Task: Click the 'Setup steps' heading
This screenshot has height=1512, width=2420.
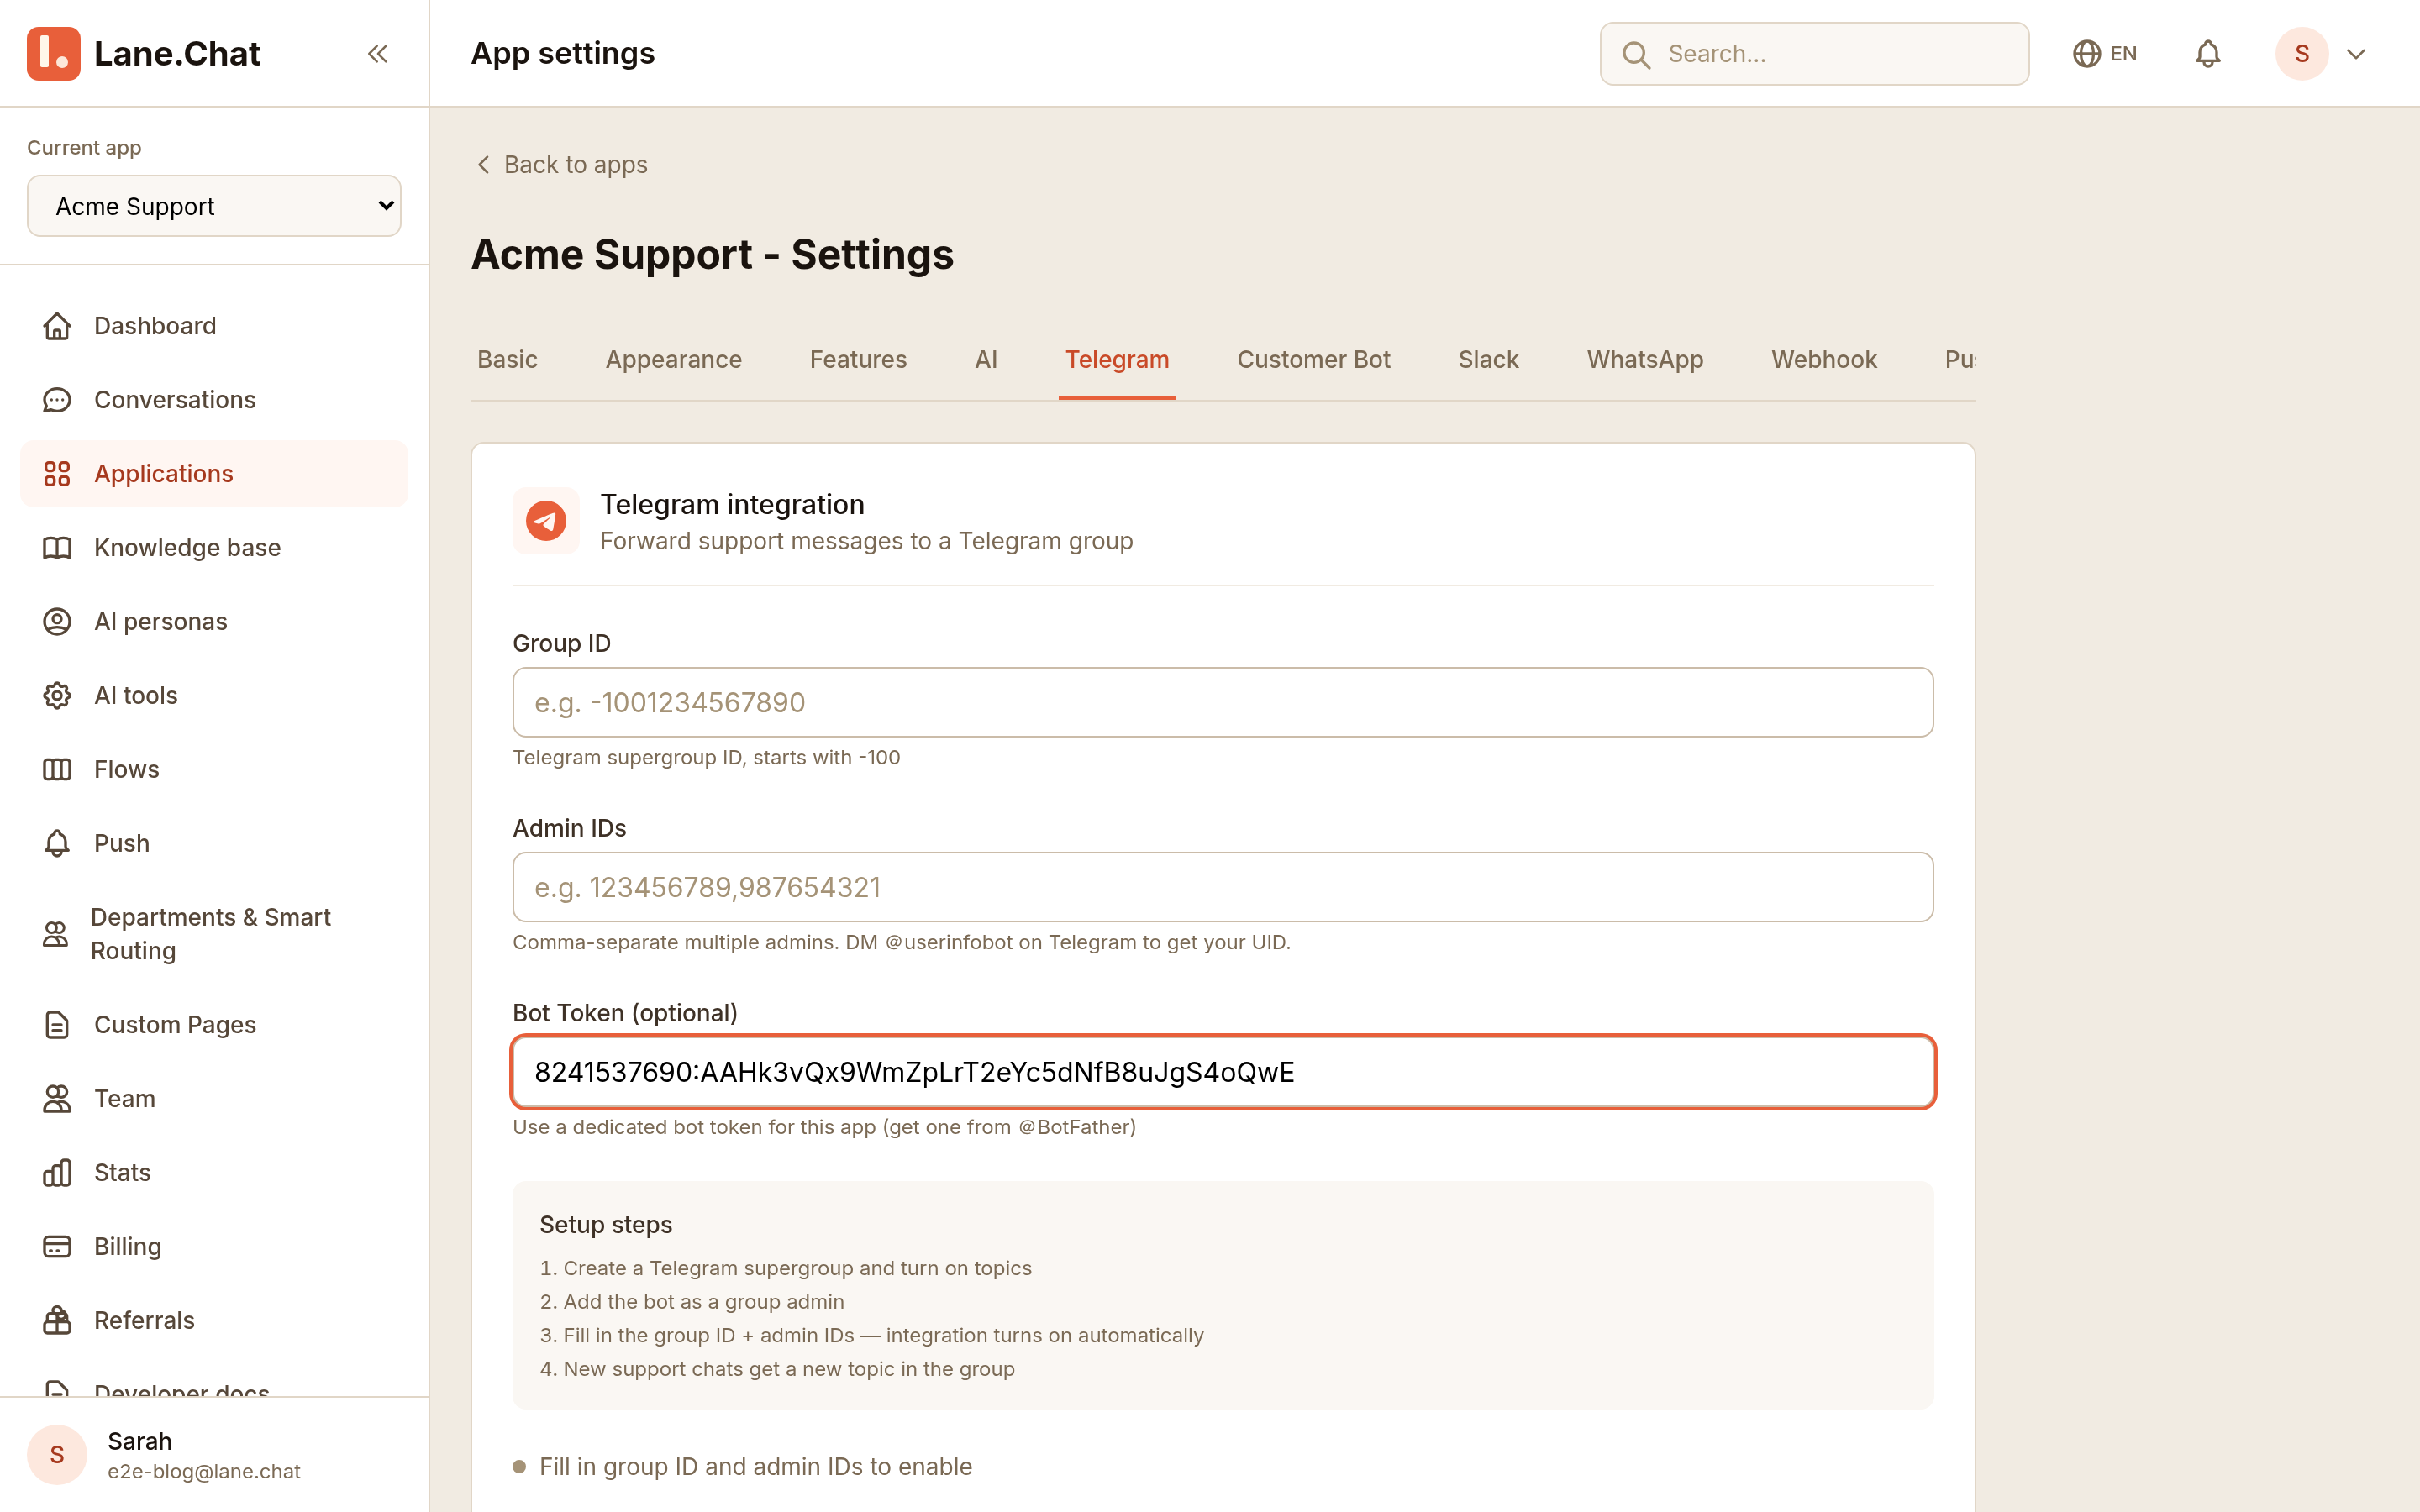Action: (606, 1225)
